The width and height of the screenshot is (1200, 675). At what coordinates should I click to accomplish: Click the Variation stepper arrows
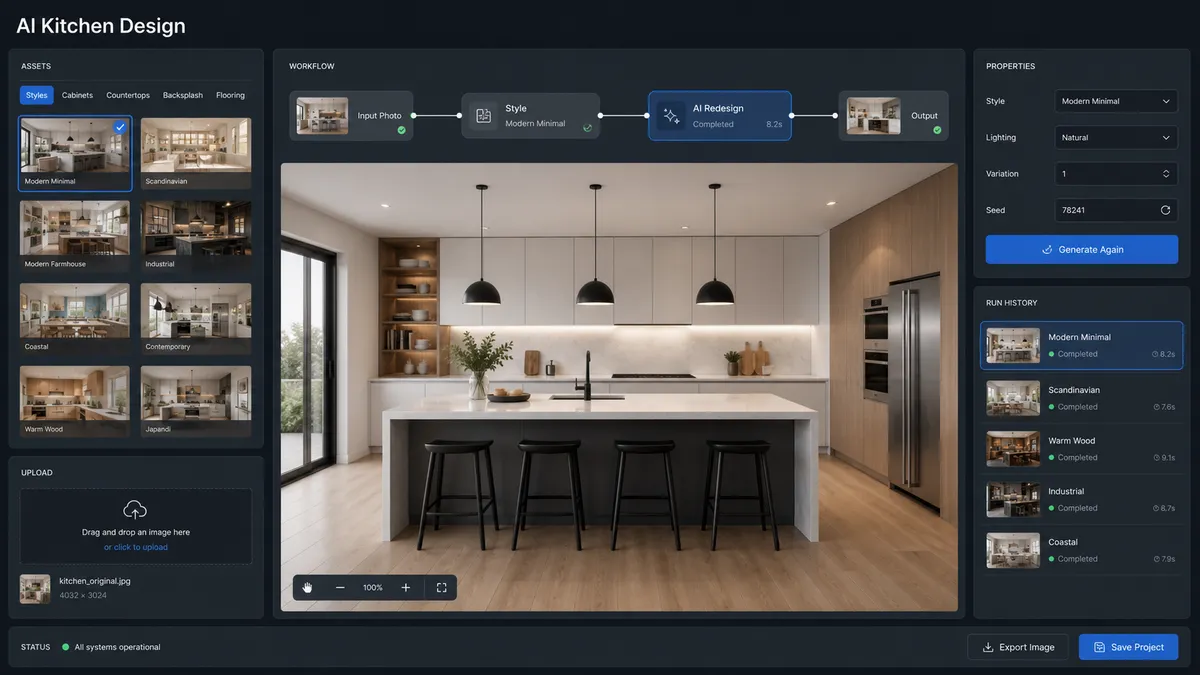click(x=1166, y=174)
